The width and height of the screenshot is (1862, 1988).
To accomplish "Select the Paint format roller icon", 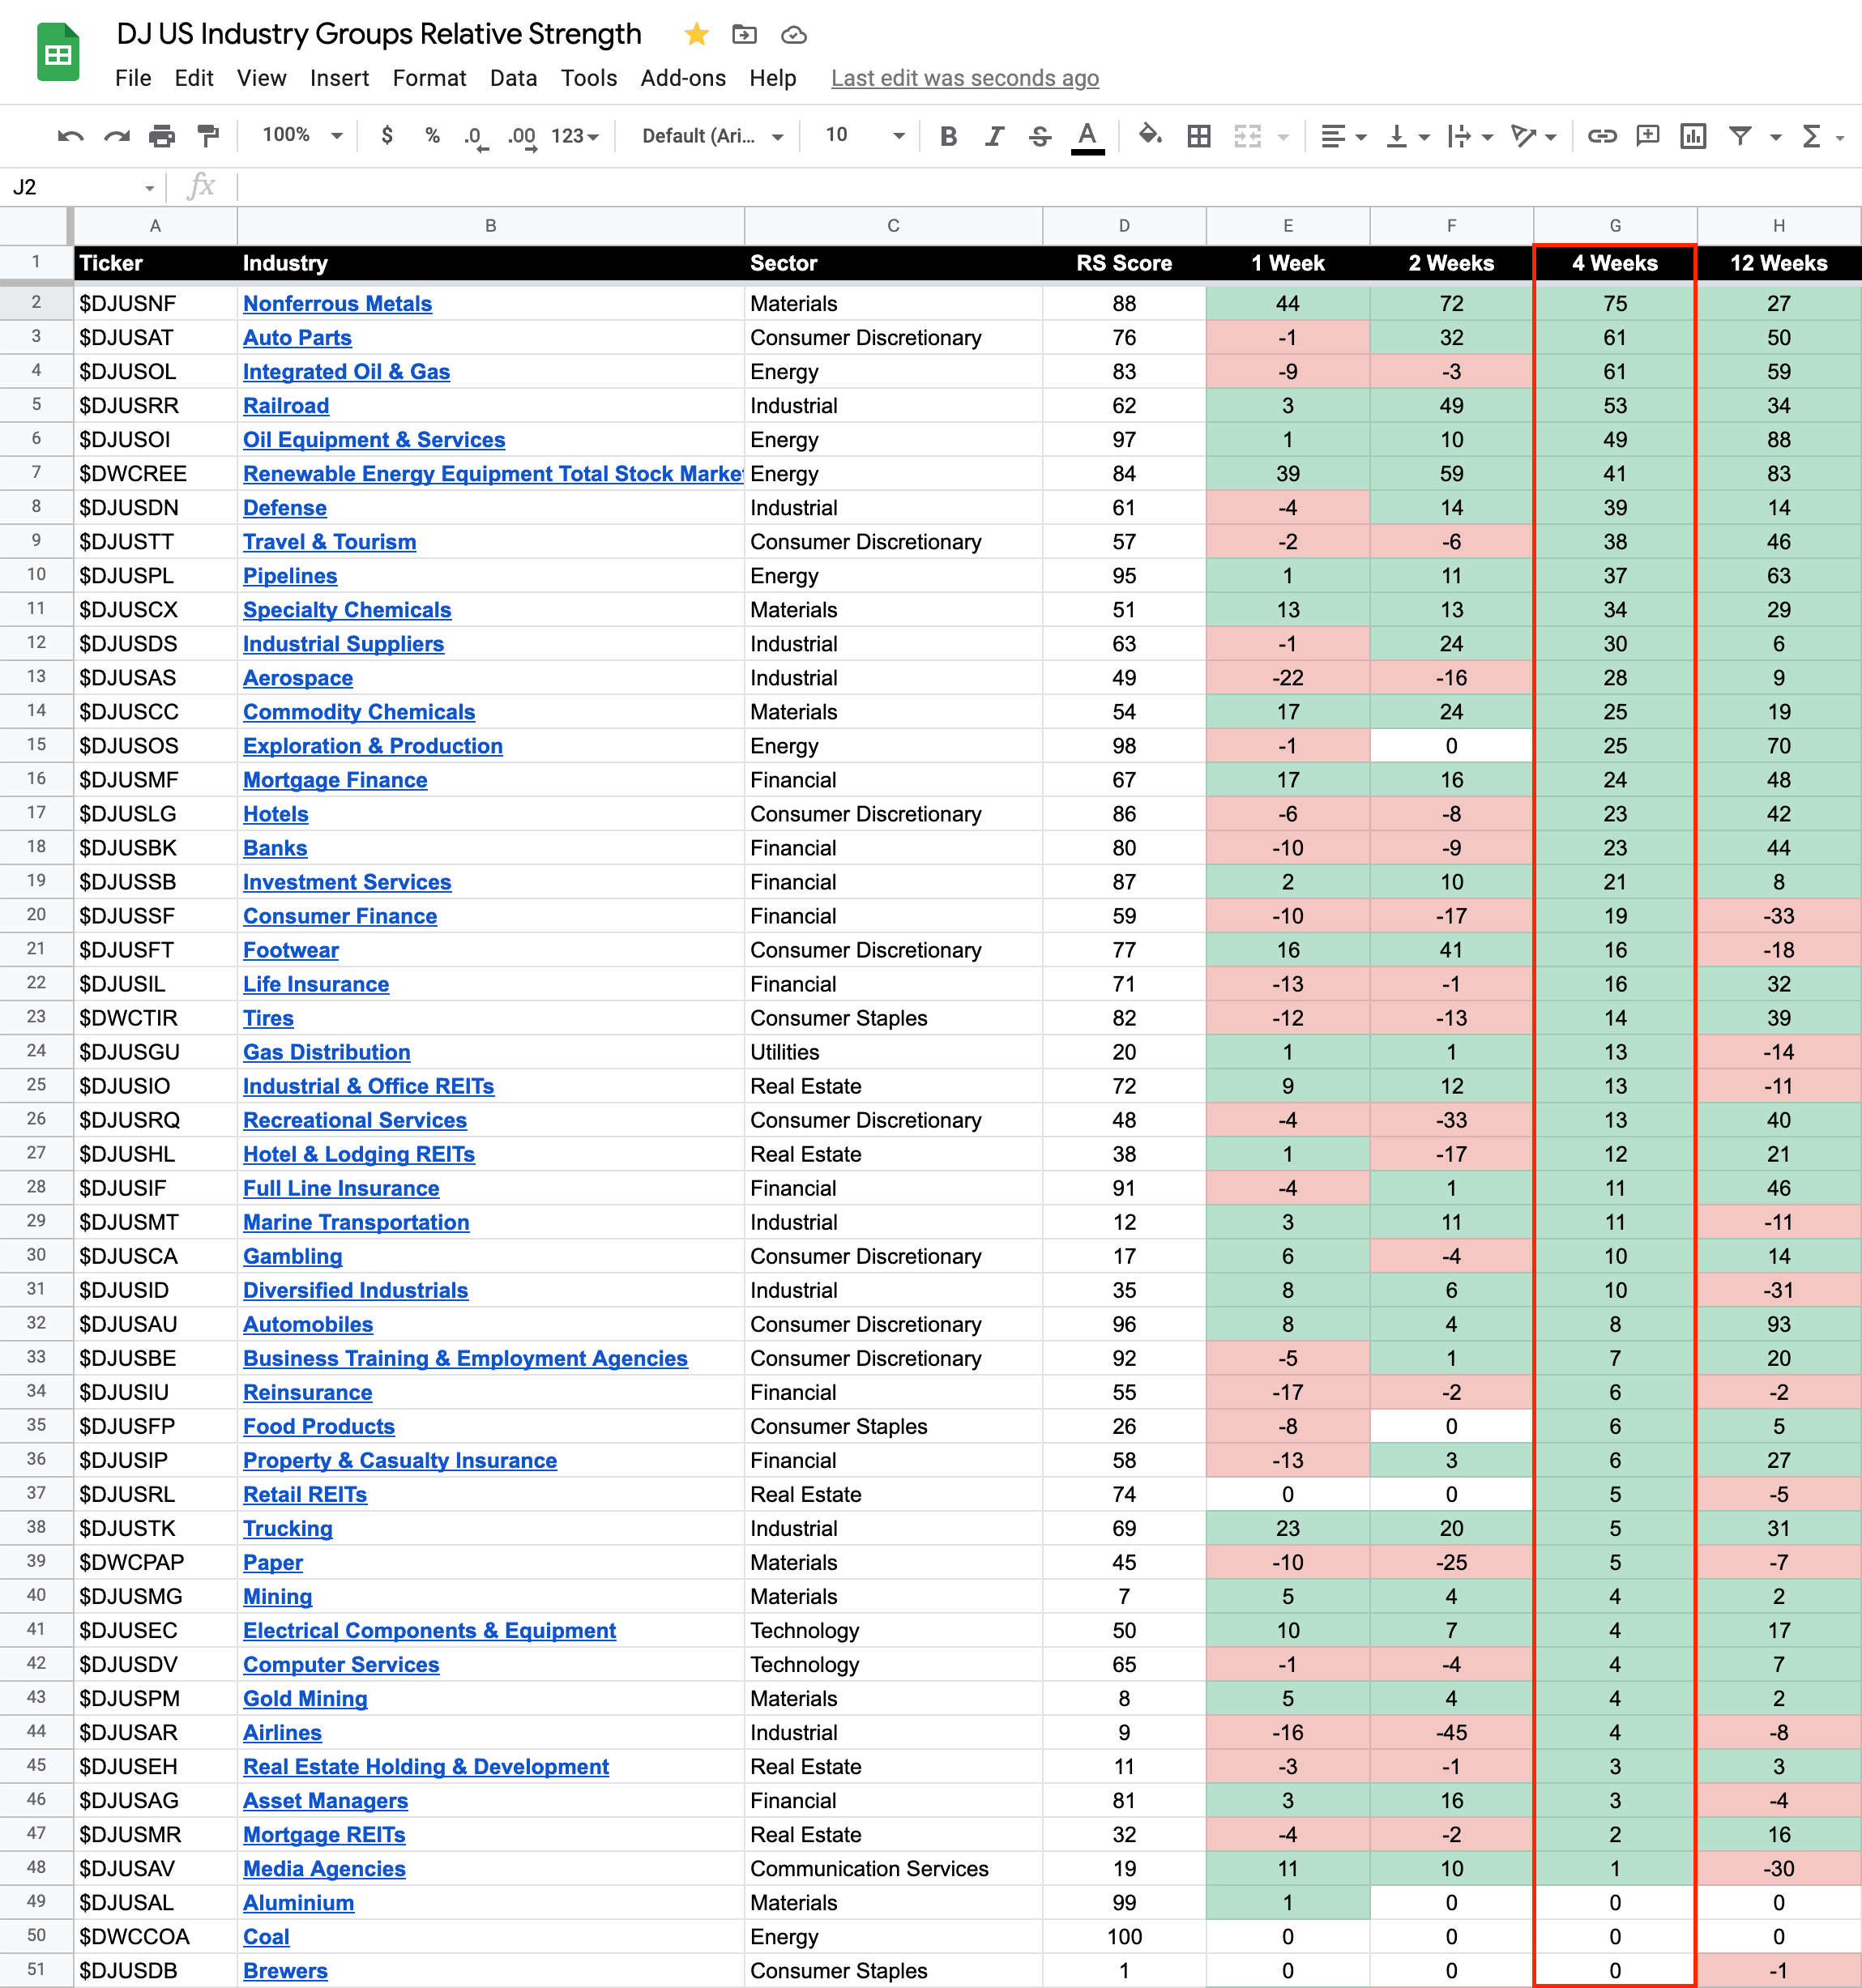I will tap(208, 136).
